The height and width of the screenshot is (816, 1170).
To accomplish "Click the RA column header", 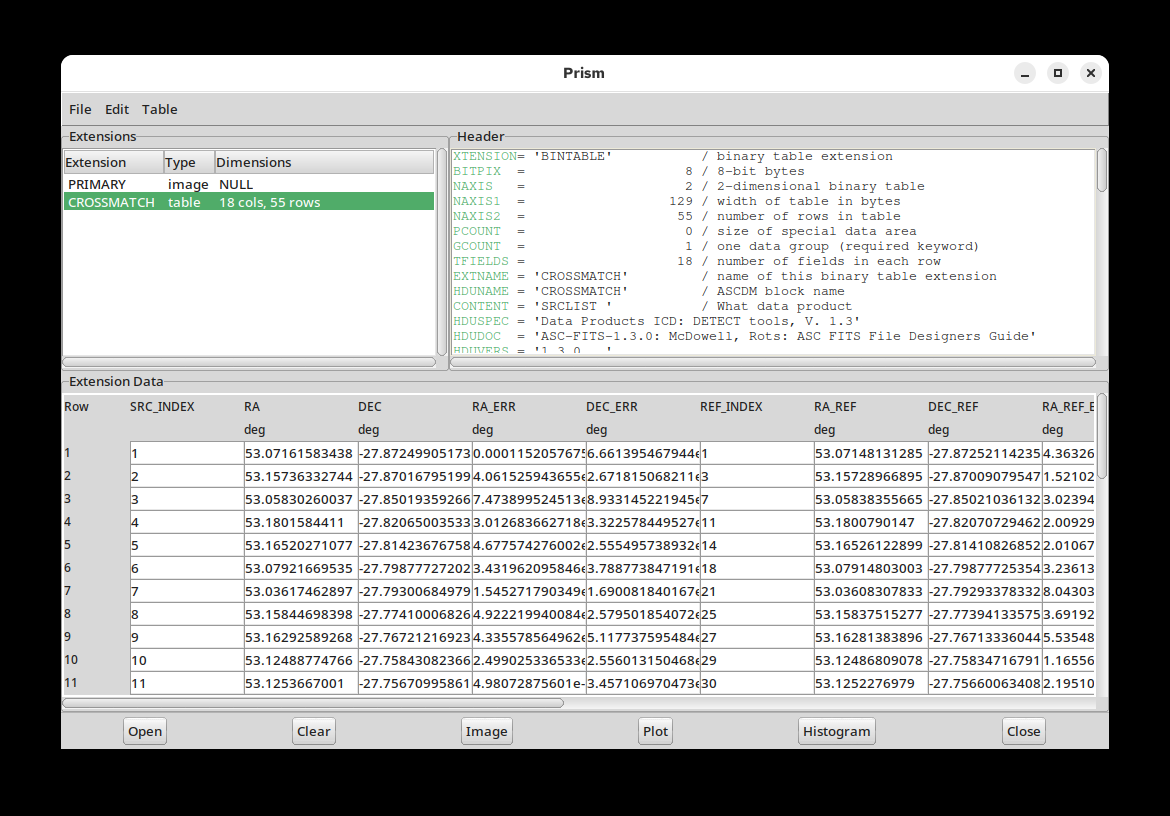I will (251, 407).
